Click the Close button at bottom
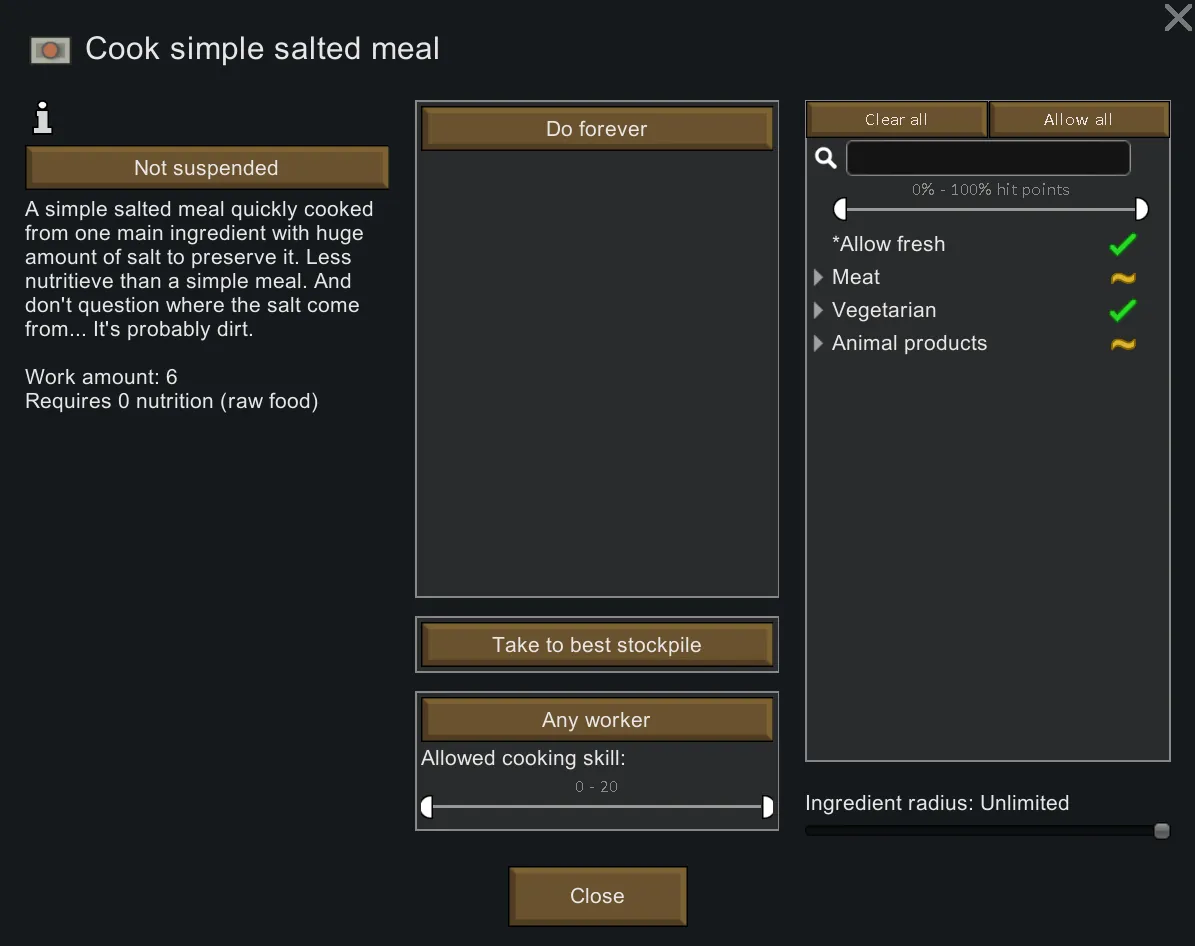 (597, 896)
